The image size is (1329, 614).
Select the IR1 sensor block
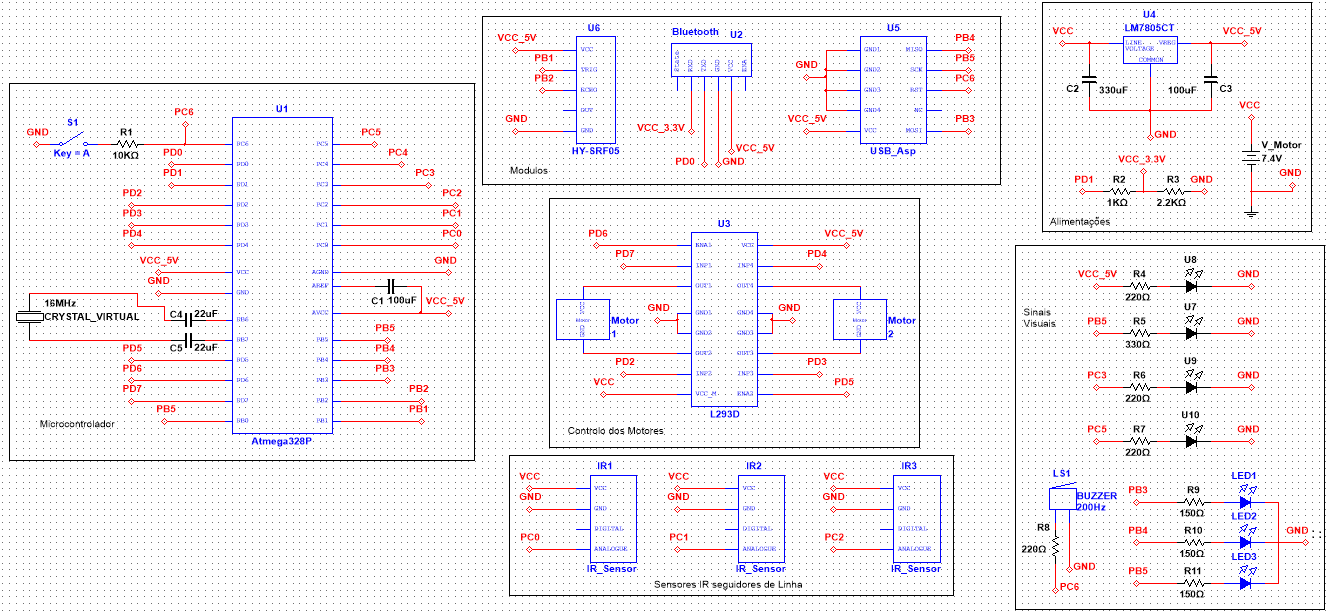(613, 518)
